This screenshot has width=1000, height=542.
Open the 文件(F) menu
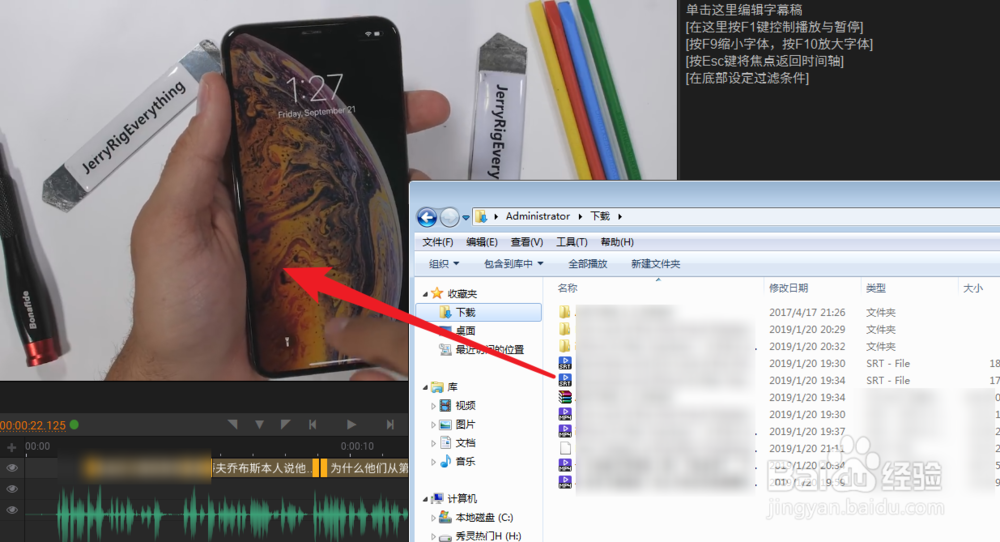pyautogui.click(x=438, y=242)
